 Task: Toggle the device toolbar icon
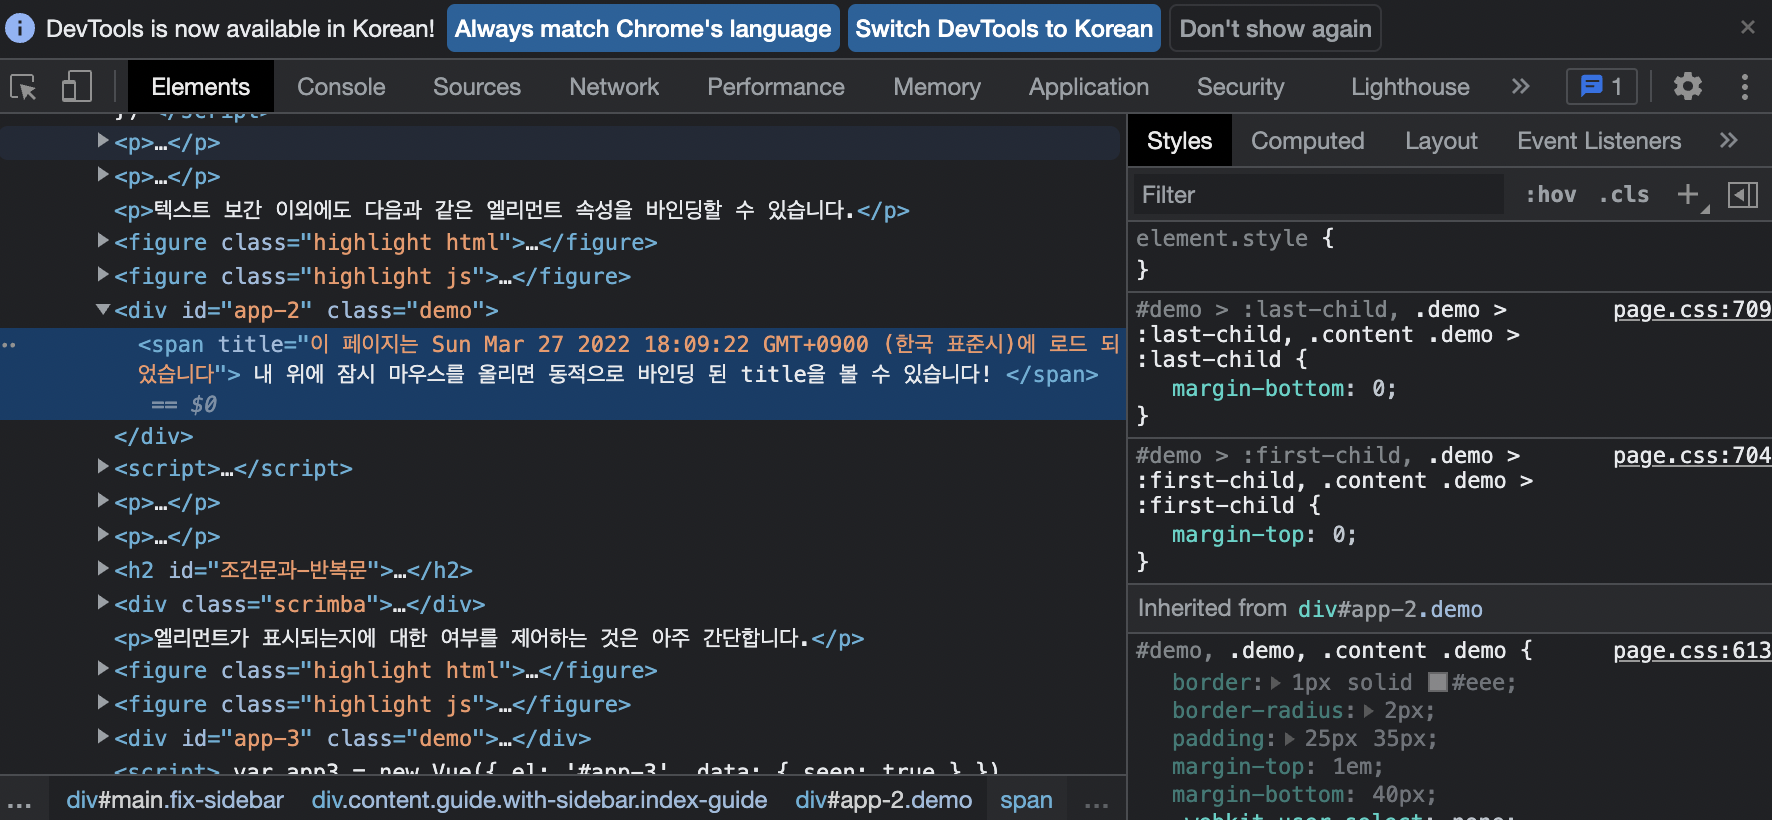(77, 87)
